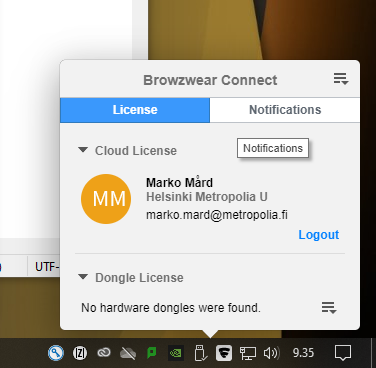
Task: Open the NVIDIA tray icon
Action: coord(176,353)
